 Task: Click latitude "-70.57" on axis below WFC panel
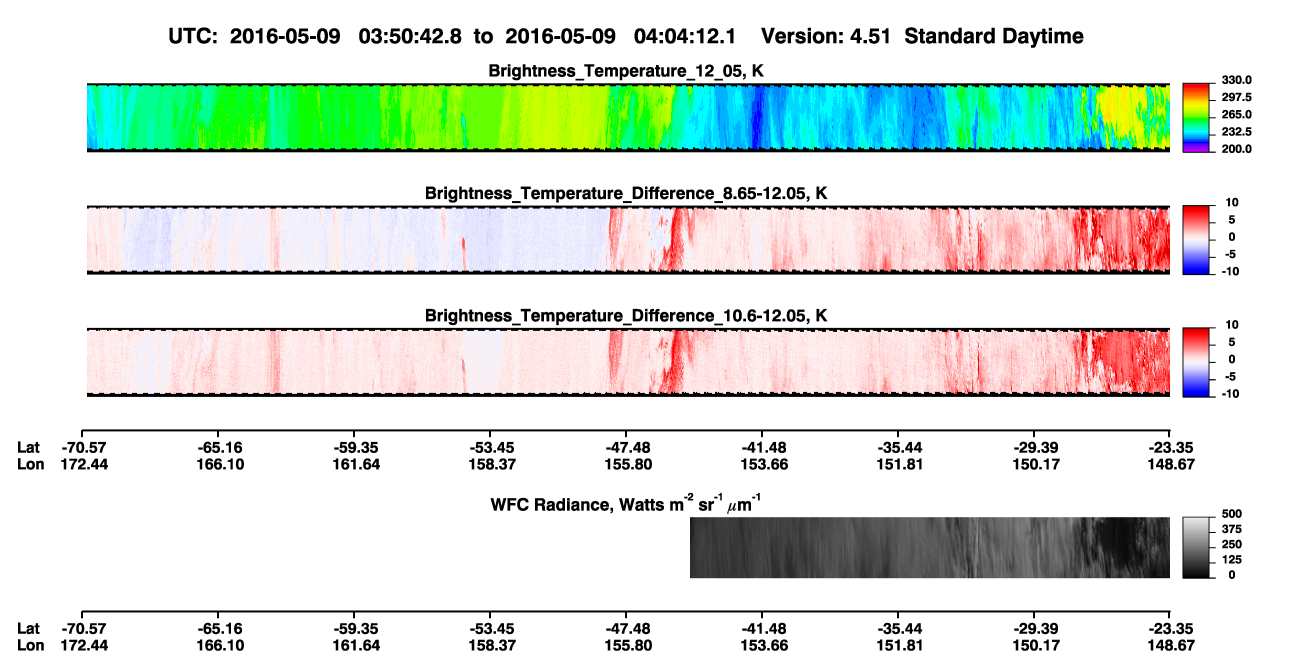(84, 629)
